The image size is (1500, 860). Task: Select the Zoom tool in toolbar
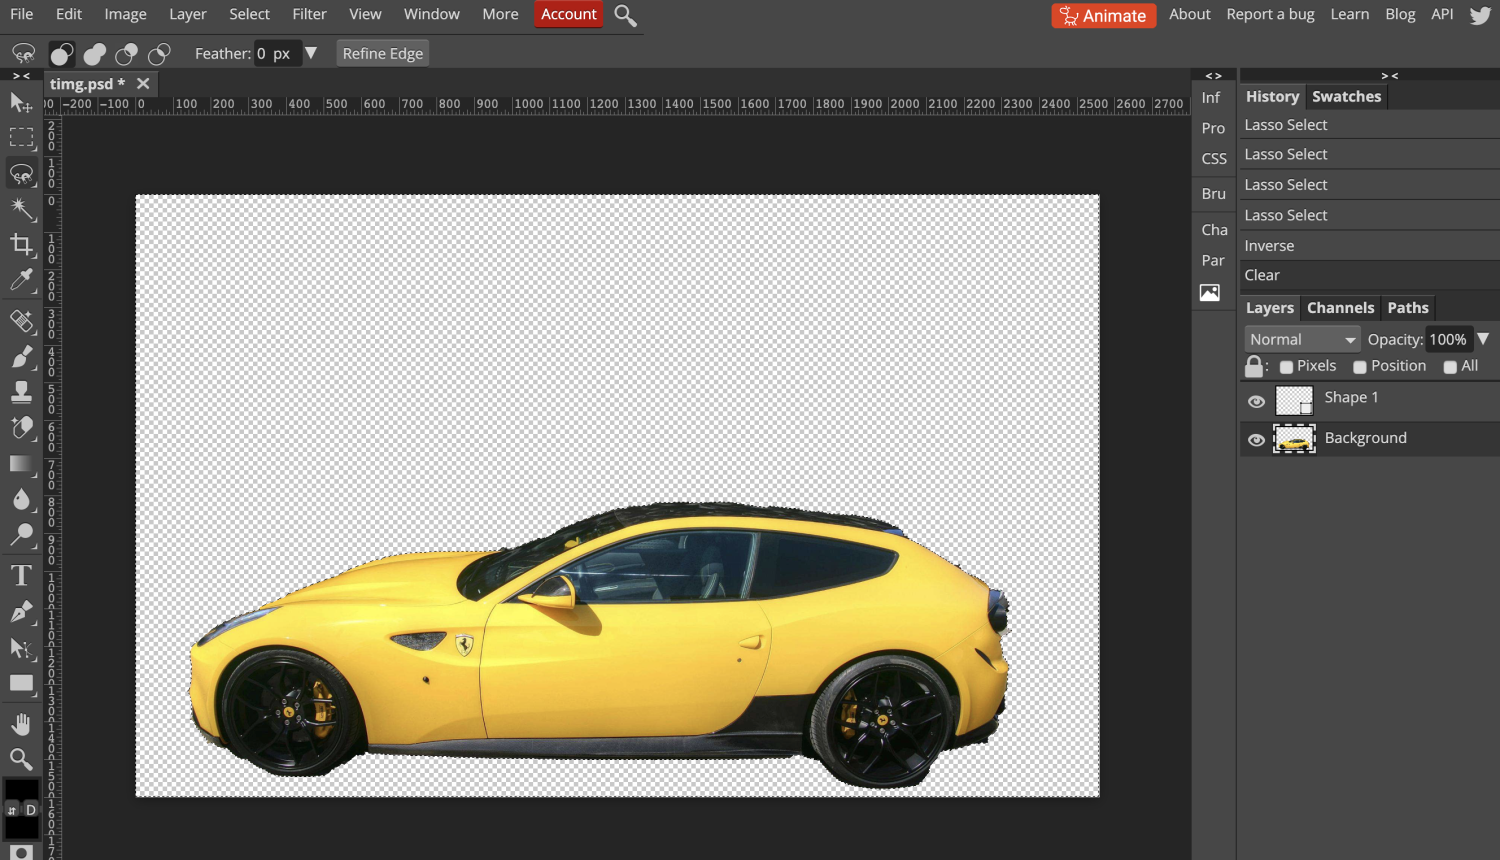[x=21, y=759]
